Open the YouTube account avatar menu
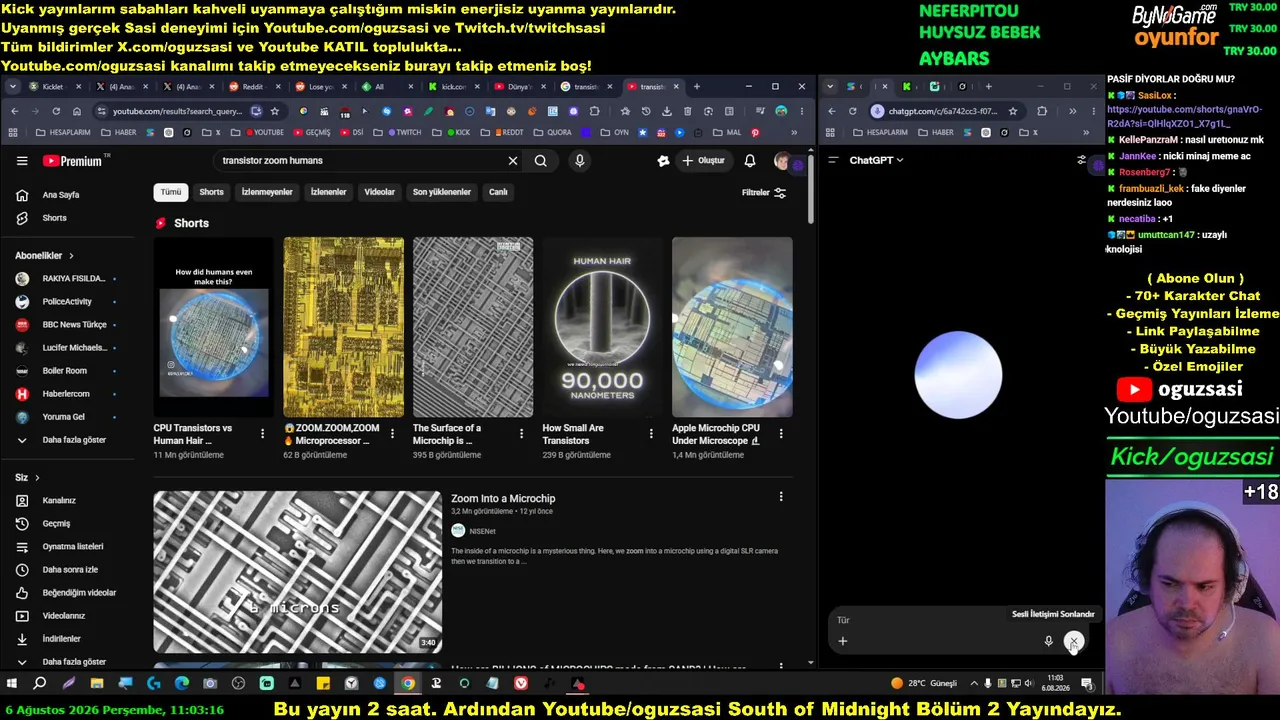This screenshot has height=720, width=1280. click(x=783, y=161)
